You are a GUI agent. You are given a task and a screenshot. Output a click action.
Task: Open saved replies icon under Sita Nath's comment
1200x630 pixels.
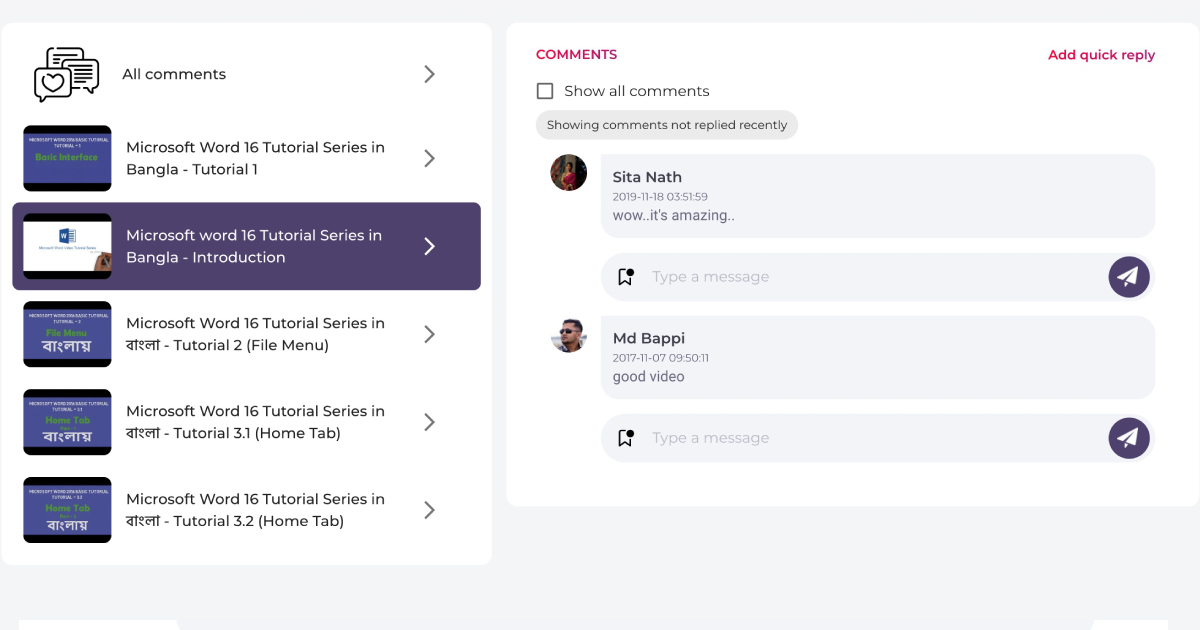(x=626, y=277)
